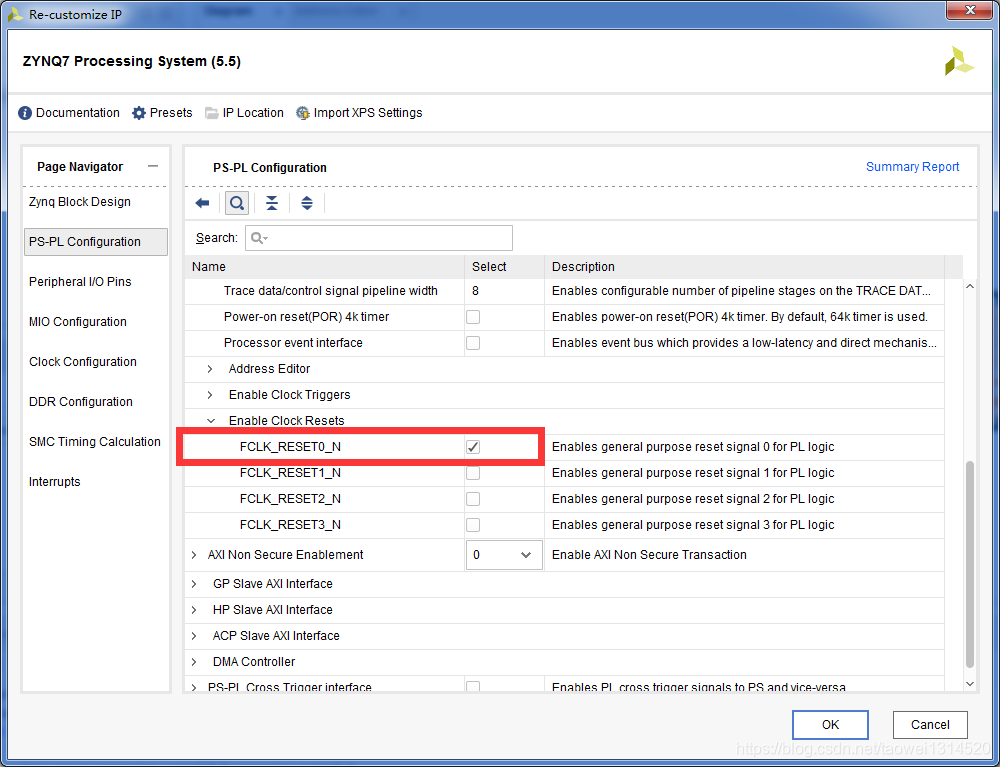This screenshot has width=1000, height=767.
Task: Click the Select column header
Action: pos(504,267)
